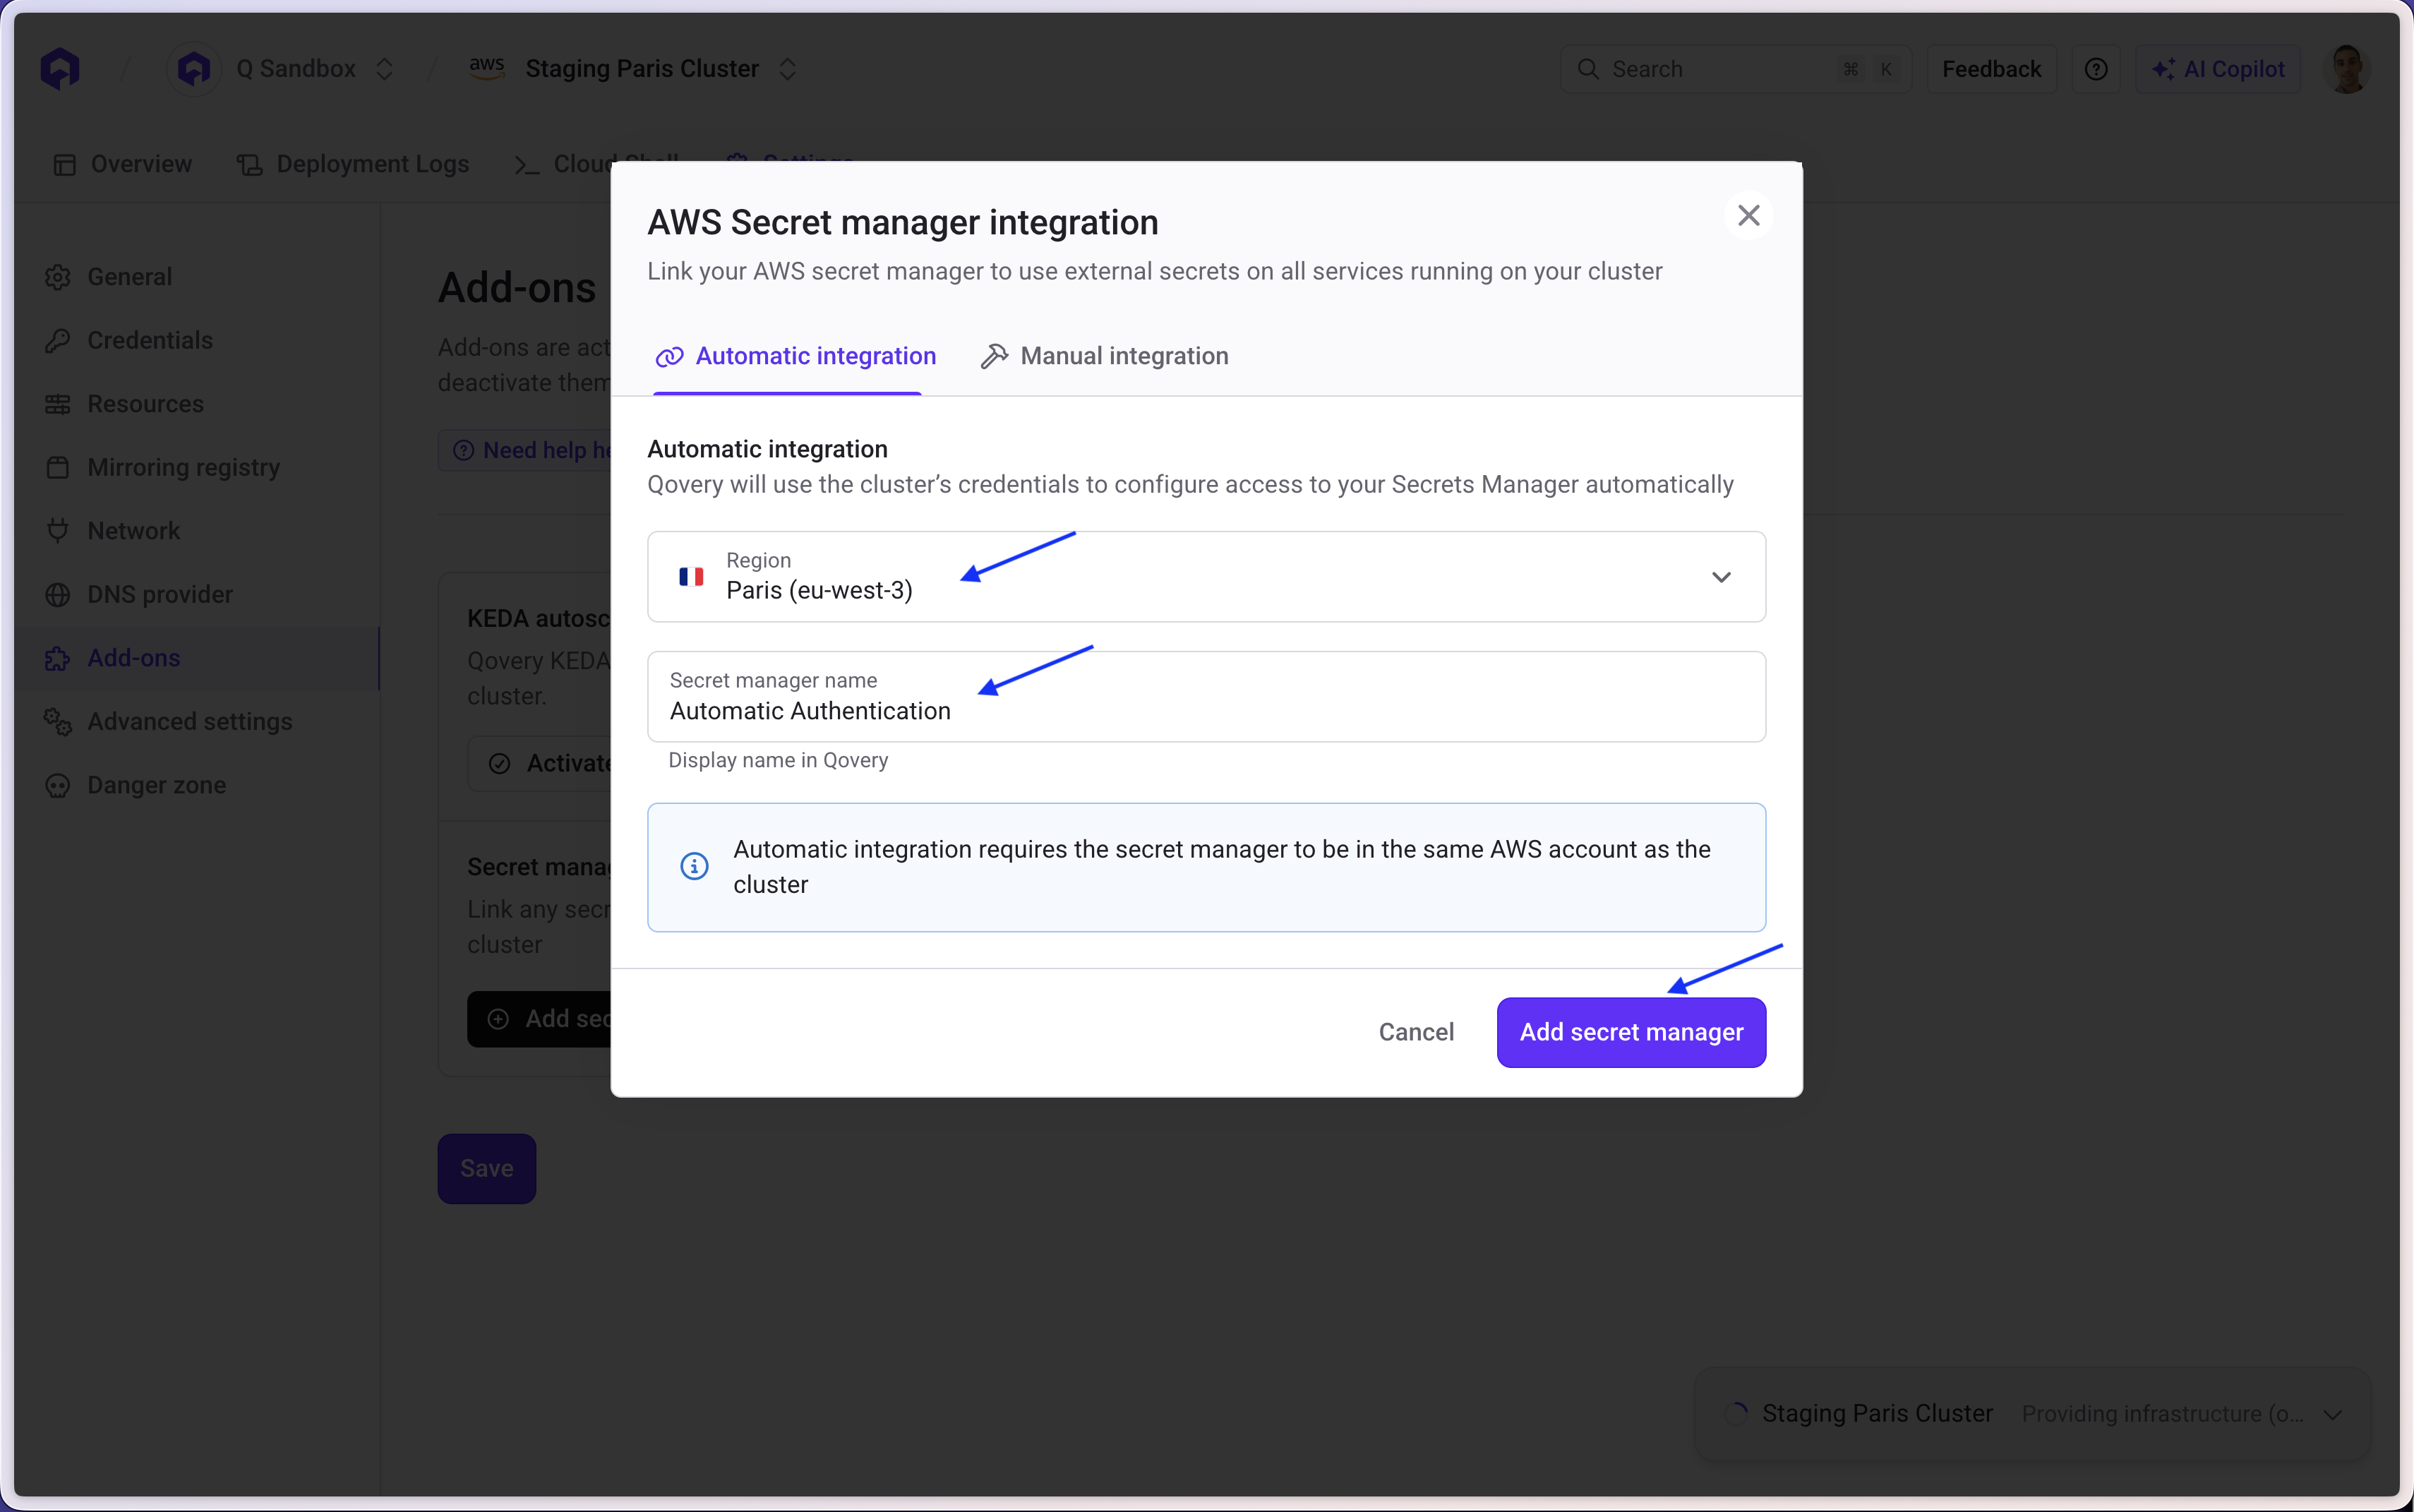Click the Overview layout icon
The height and width of the screenshot is (1512, 2414).
click(65, 165)
